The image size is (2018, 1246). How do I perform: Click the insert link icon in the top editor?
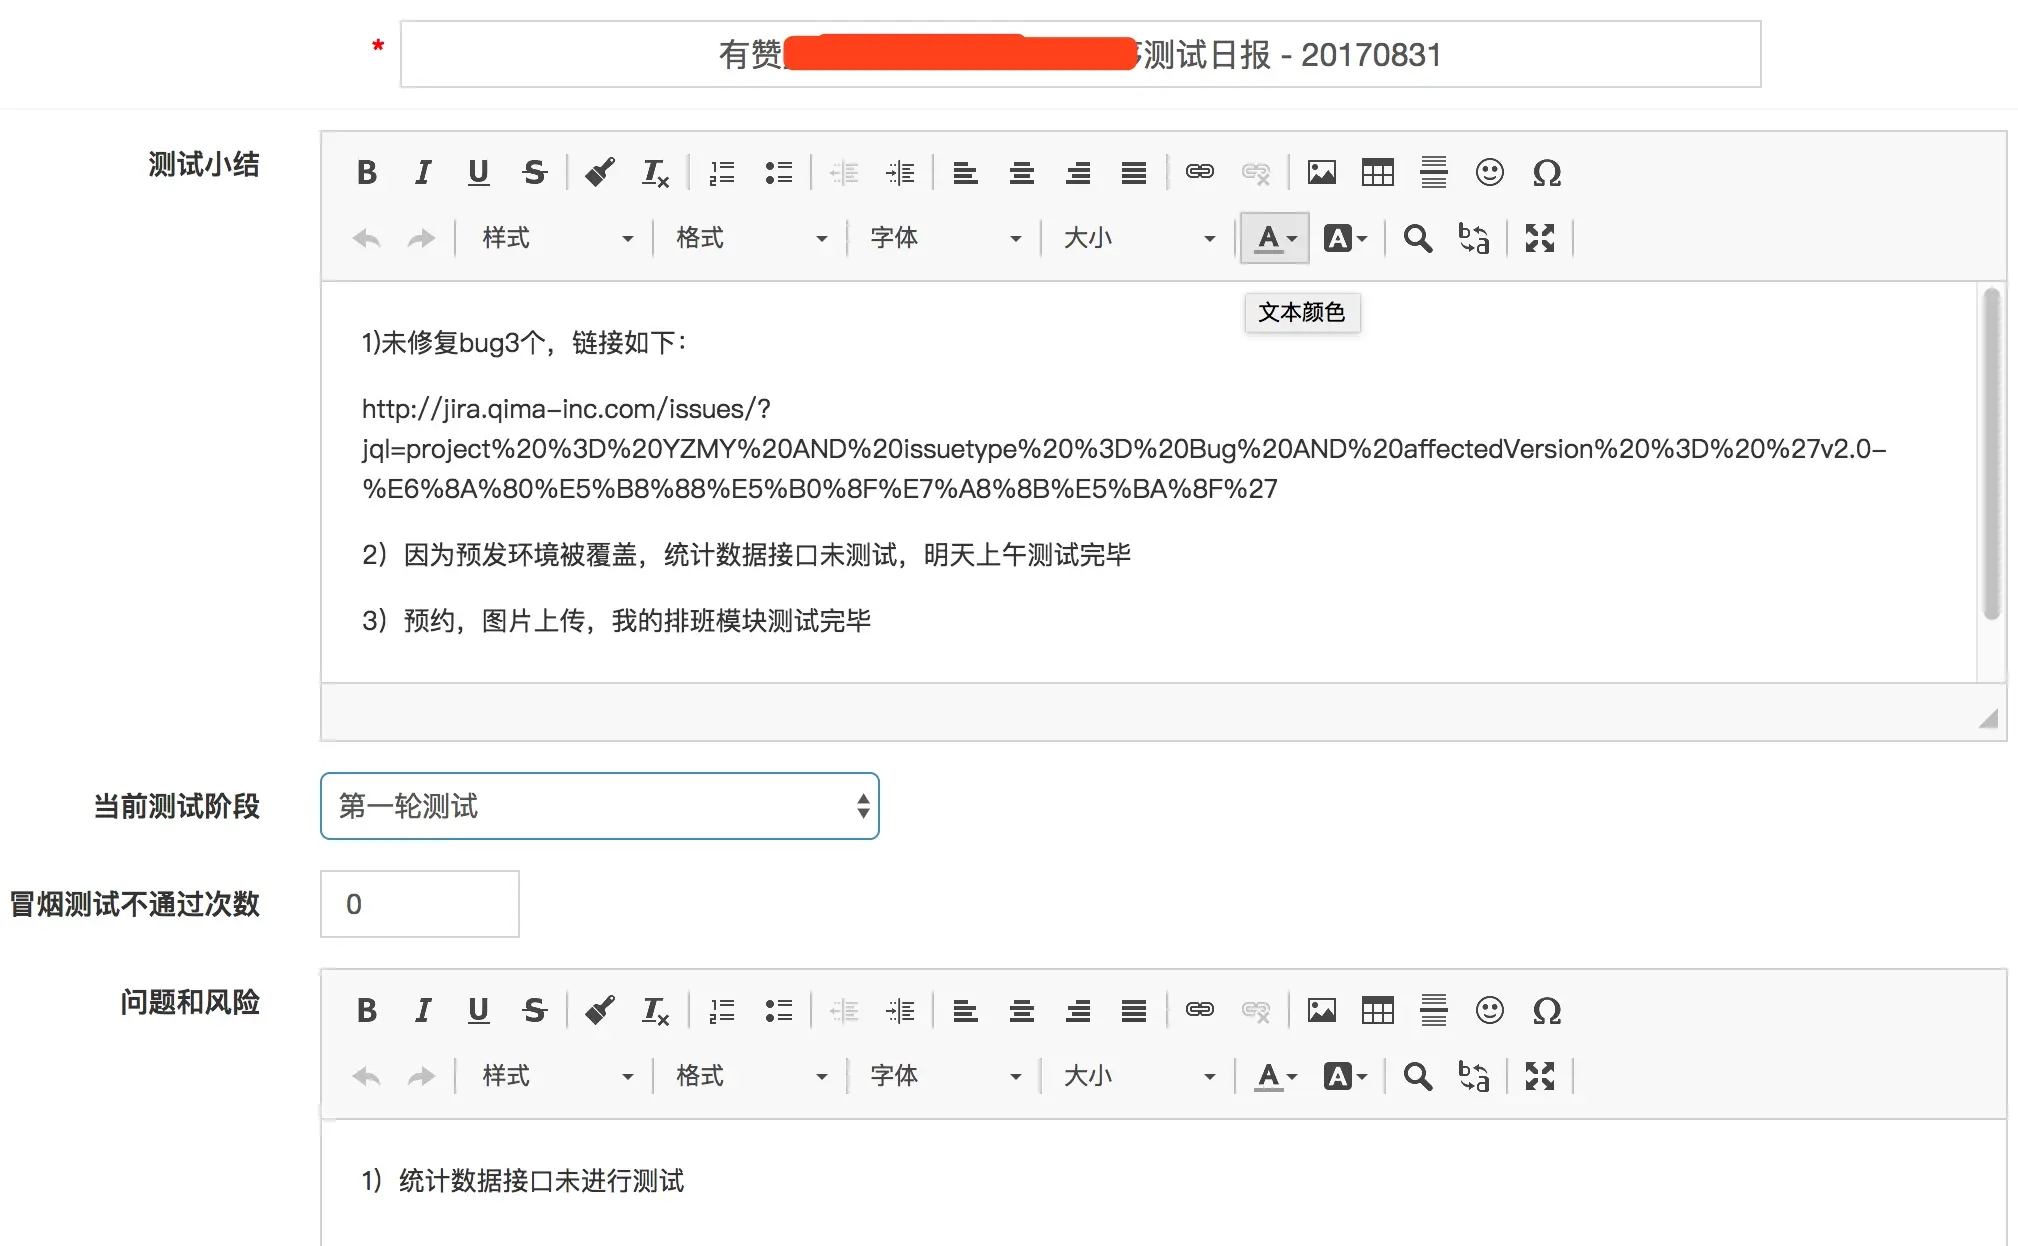[1199, 173]
